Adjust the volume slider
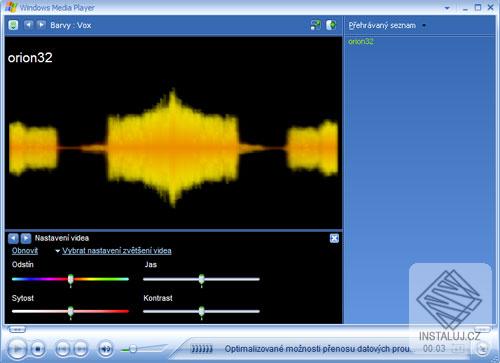 pyautogui.click(x=133, y=349)
